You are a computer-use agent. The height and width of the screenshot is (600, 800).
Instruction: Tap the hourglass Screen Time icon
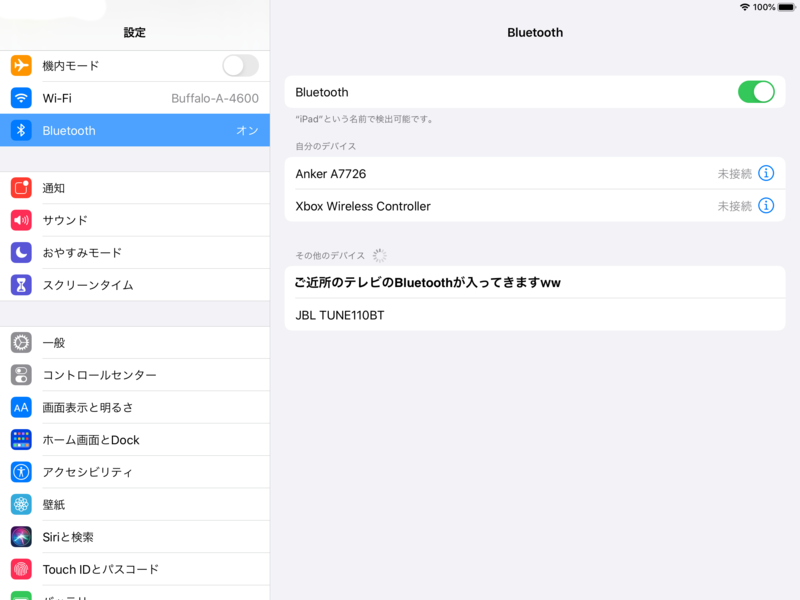[x=21, y=285]
